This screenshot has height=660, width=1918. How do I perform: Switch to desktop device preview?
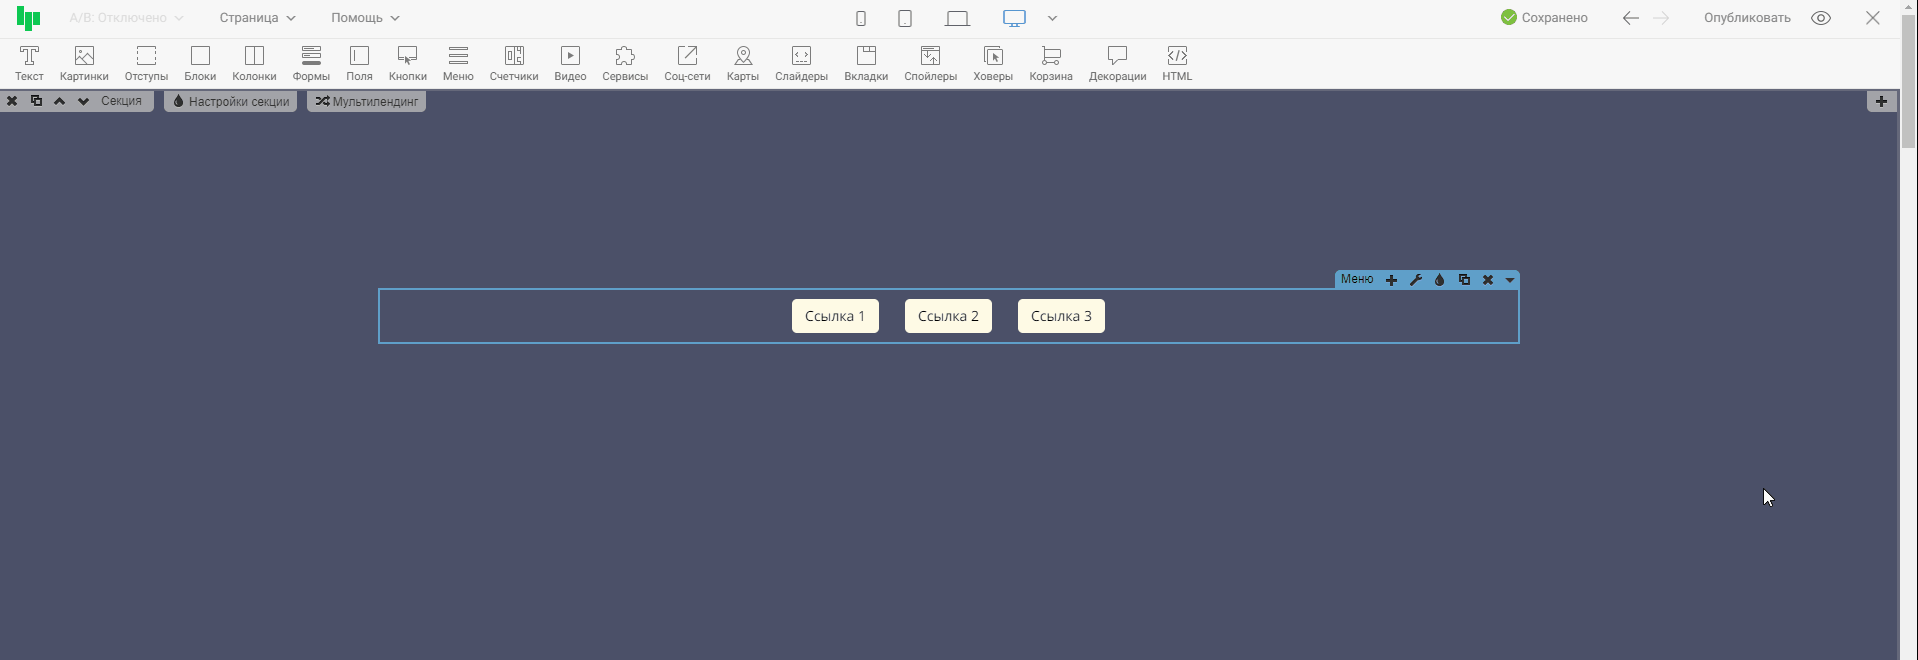[1014, 18]
